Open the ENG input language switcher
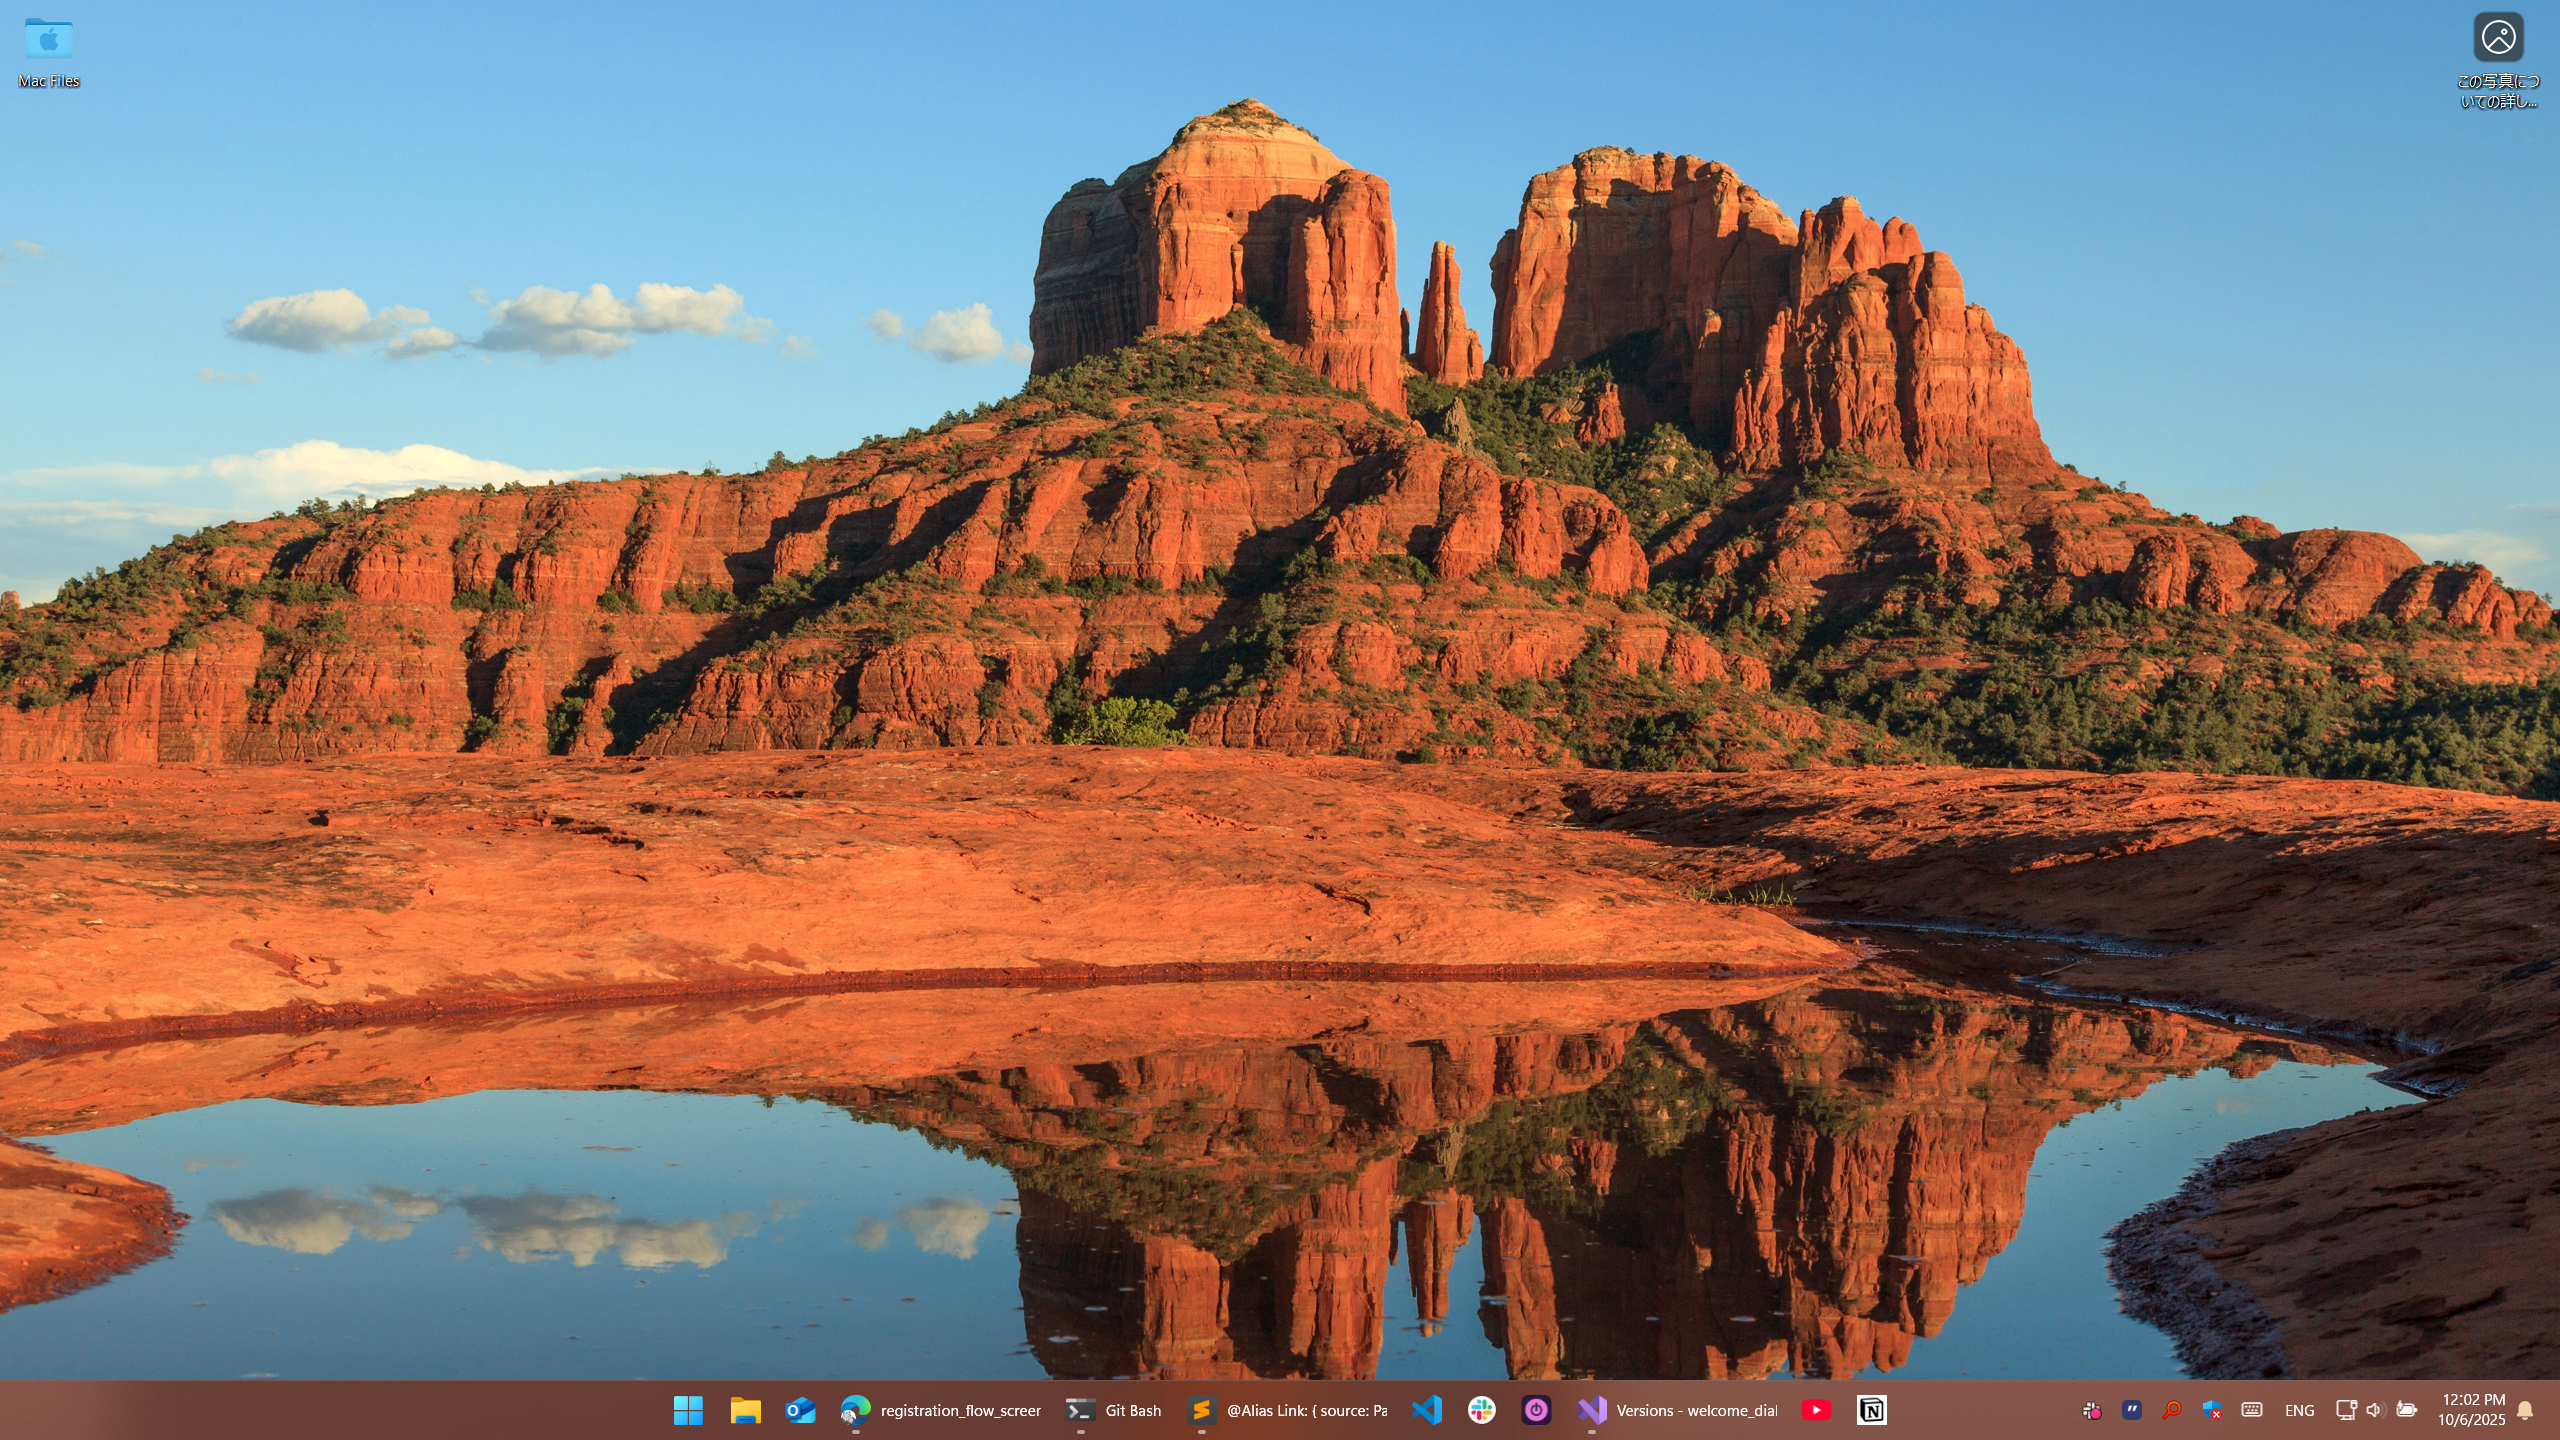2560x1440 pixels. pyautogui.click(x=2299, y=1410)
